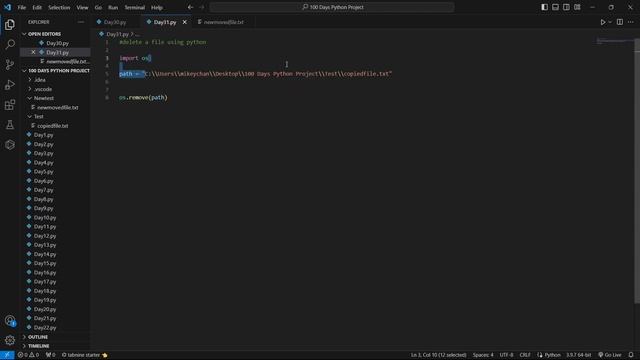Change UTF-8 file encoding
This screenshot has width=640, height=360.
click(x=507, y=355)
